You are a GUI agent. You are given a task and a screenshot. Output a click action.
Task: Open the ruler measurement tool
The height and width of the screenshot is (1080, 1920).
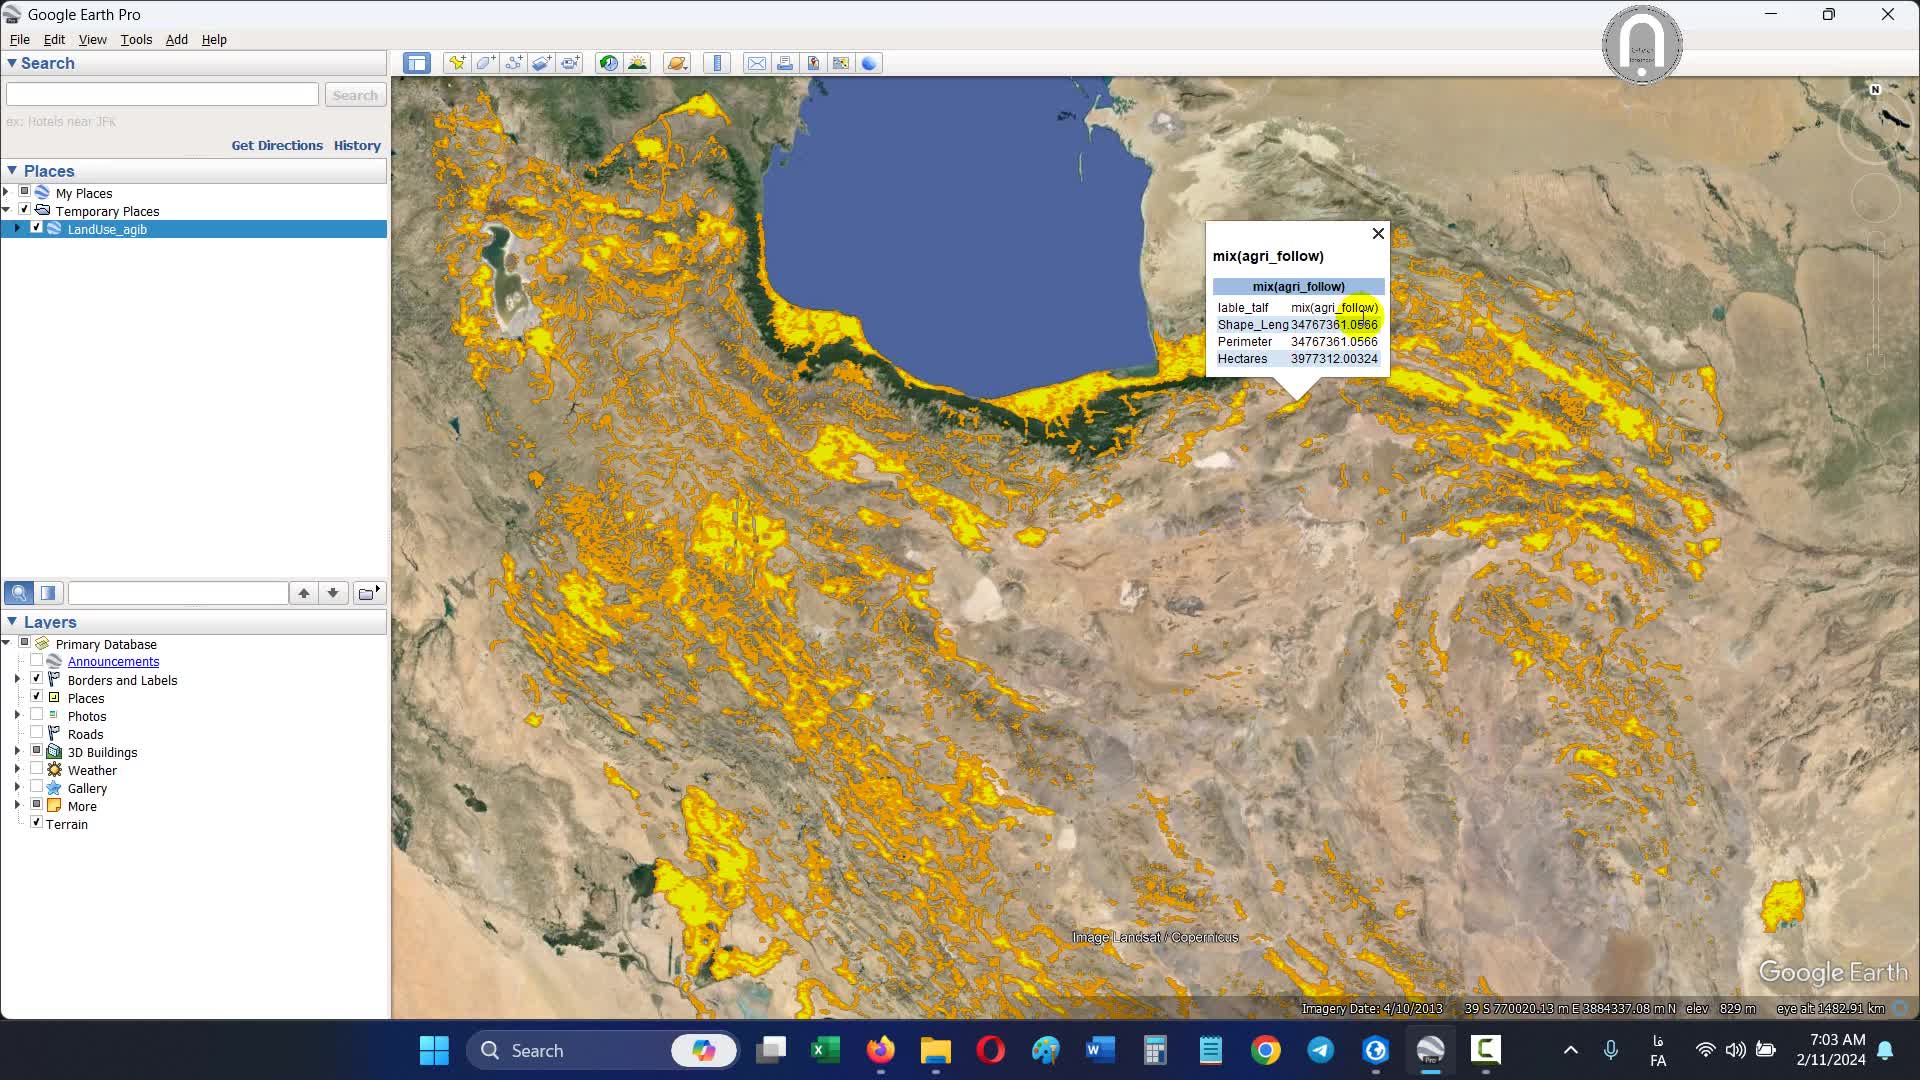(717, 63)
